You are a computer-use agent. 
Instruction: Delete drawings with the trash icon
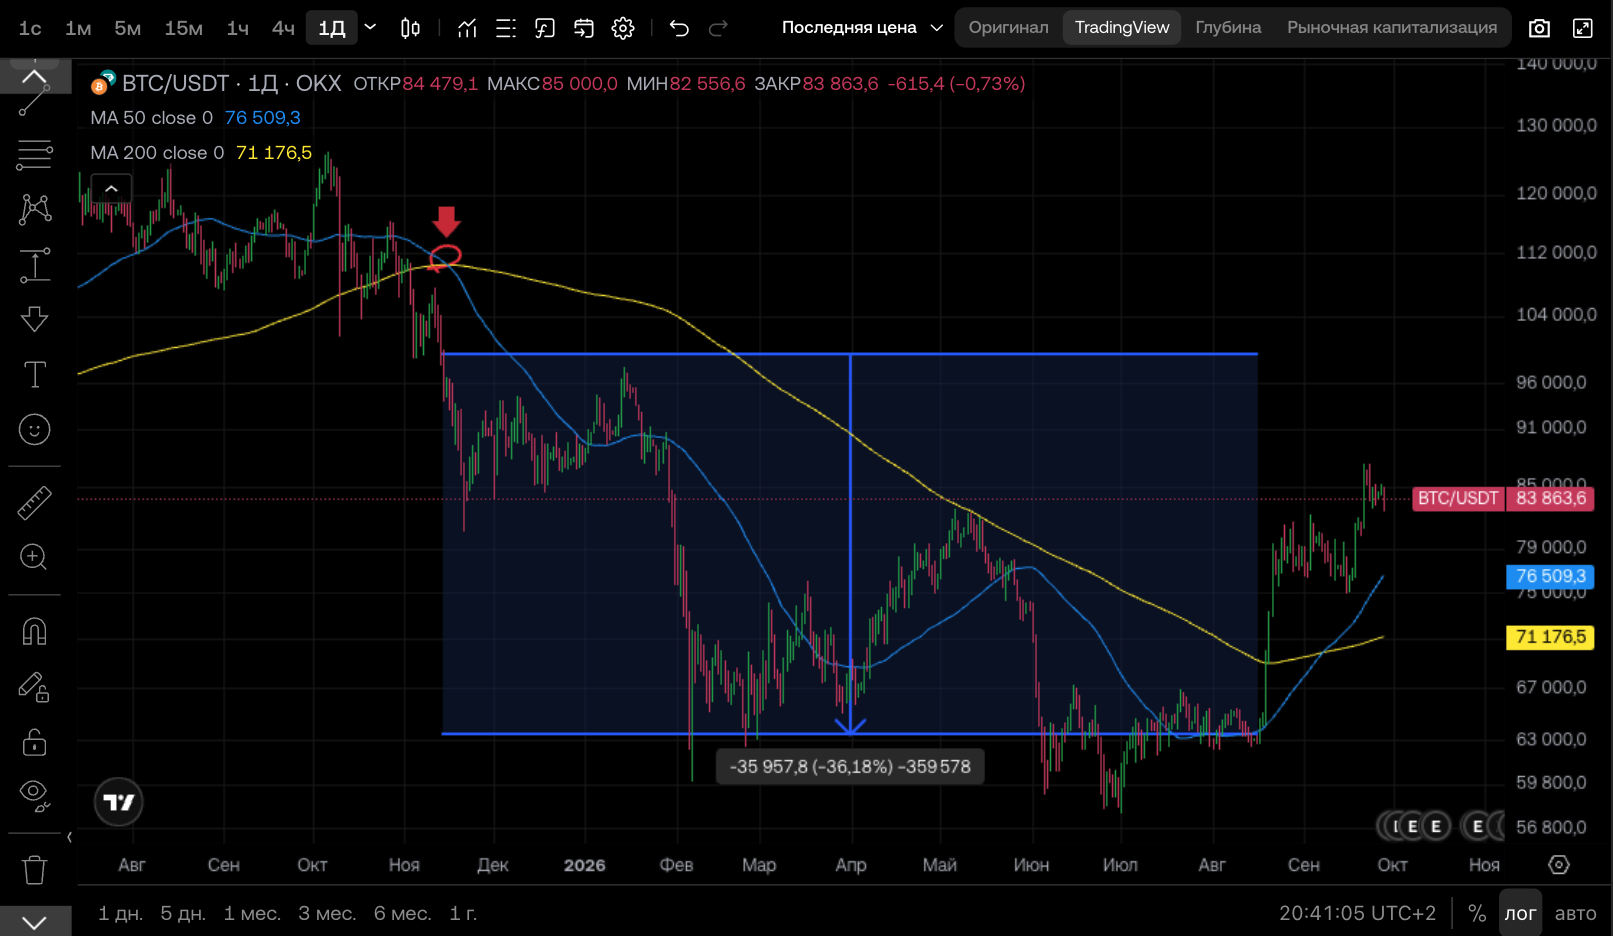point(34,870)
